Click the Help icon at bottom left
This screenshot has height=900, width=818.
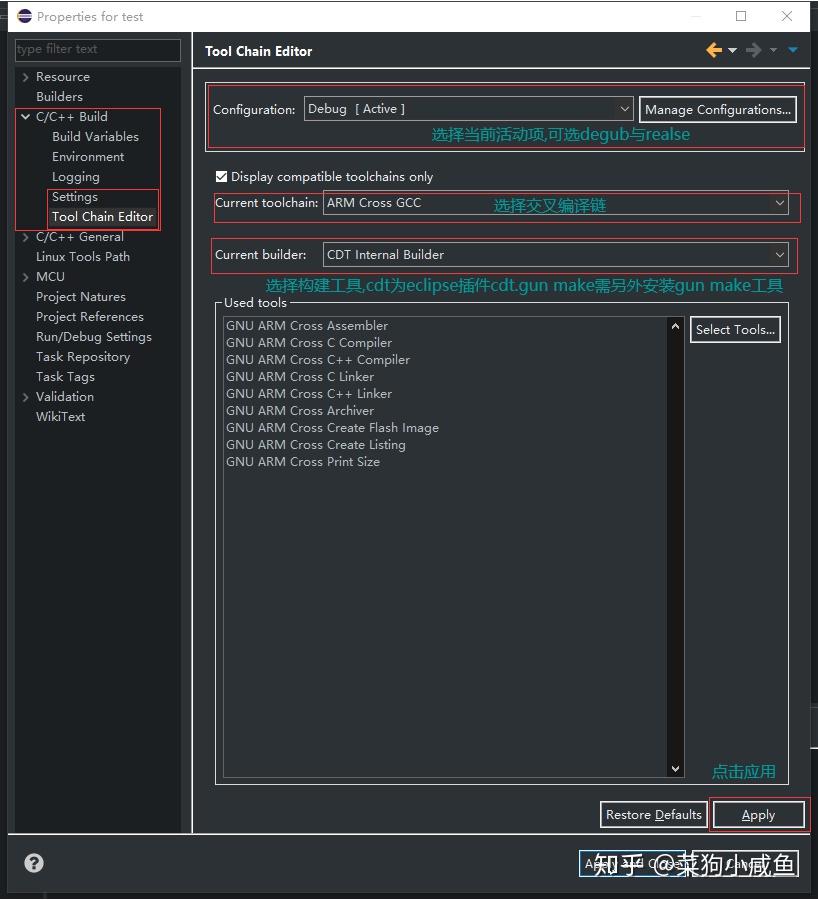pos(33,862)
